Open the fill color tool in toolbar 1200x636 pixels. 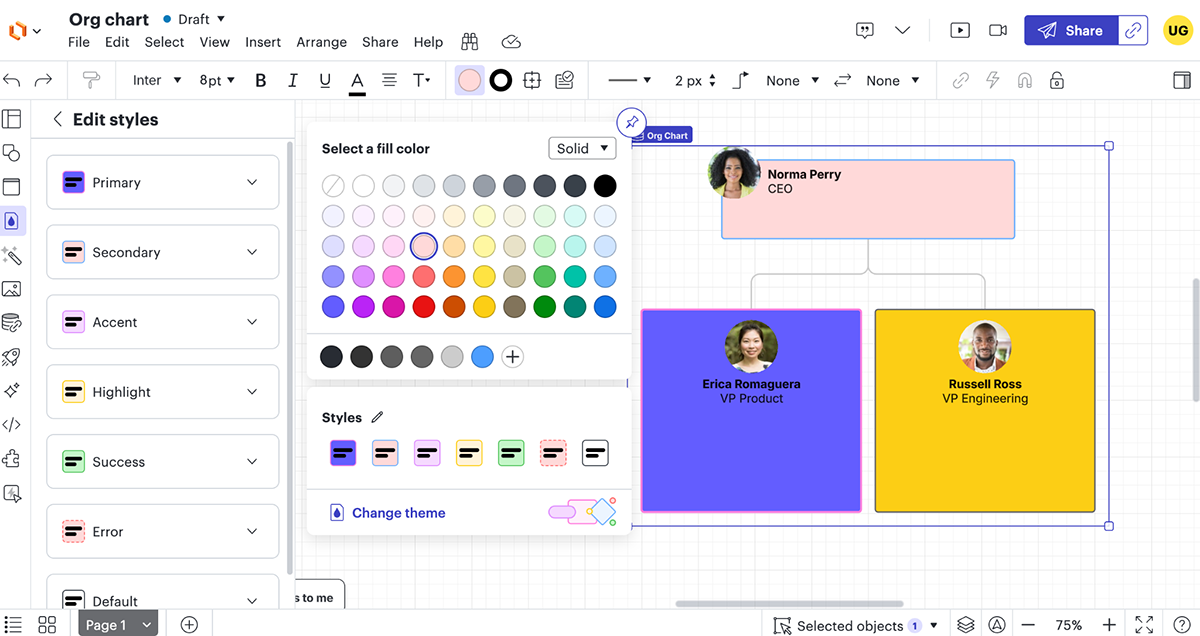coord(469,81)
